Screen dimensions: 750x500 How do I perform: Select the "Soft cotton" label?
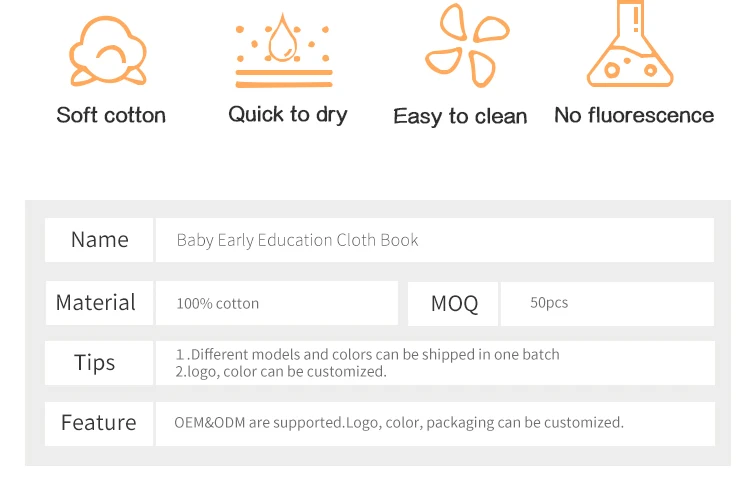pos(111,115)
